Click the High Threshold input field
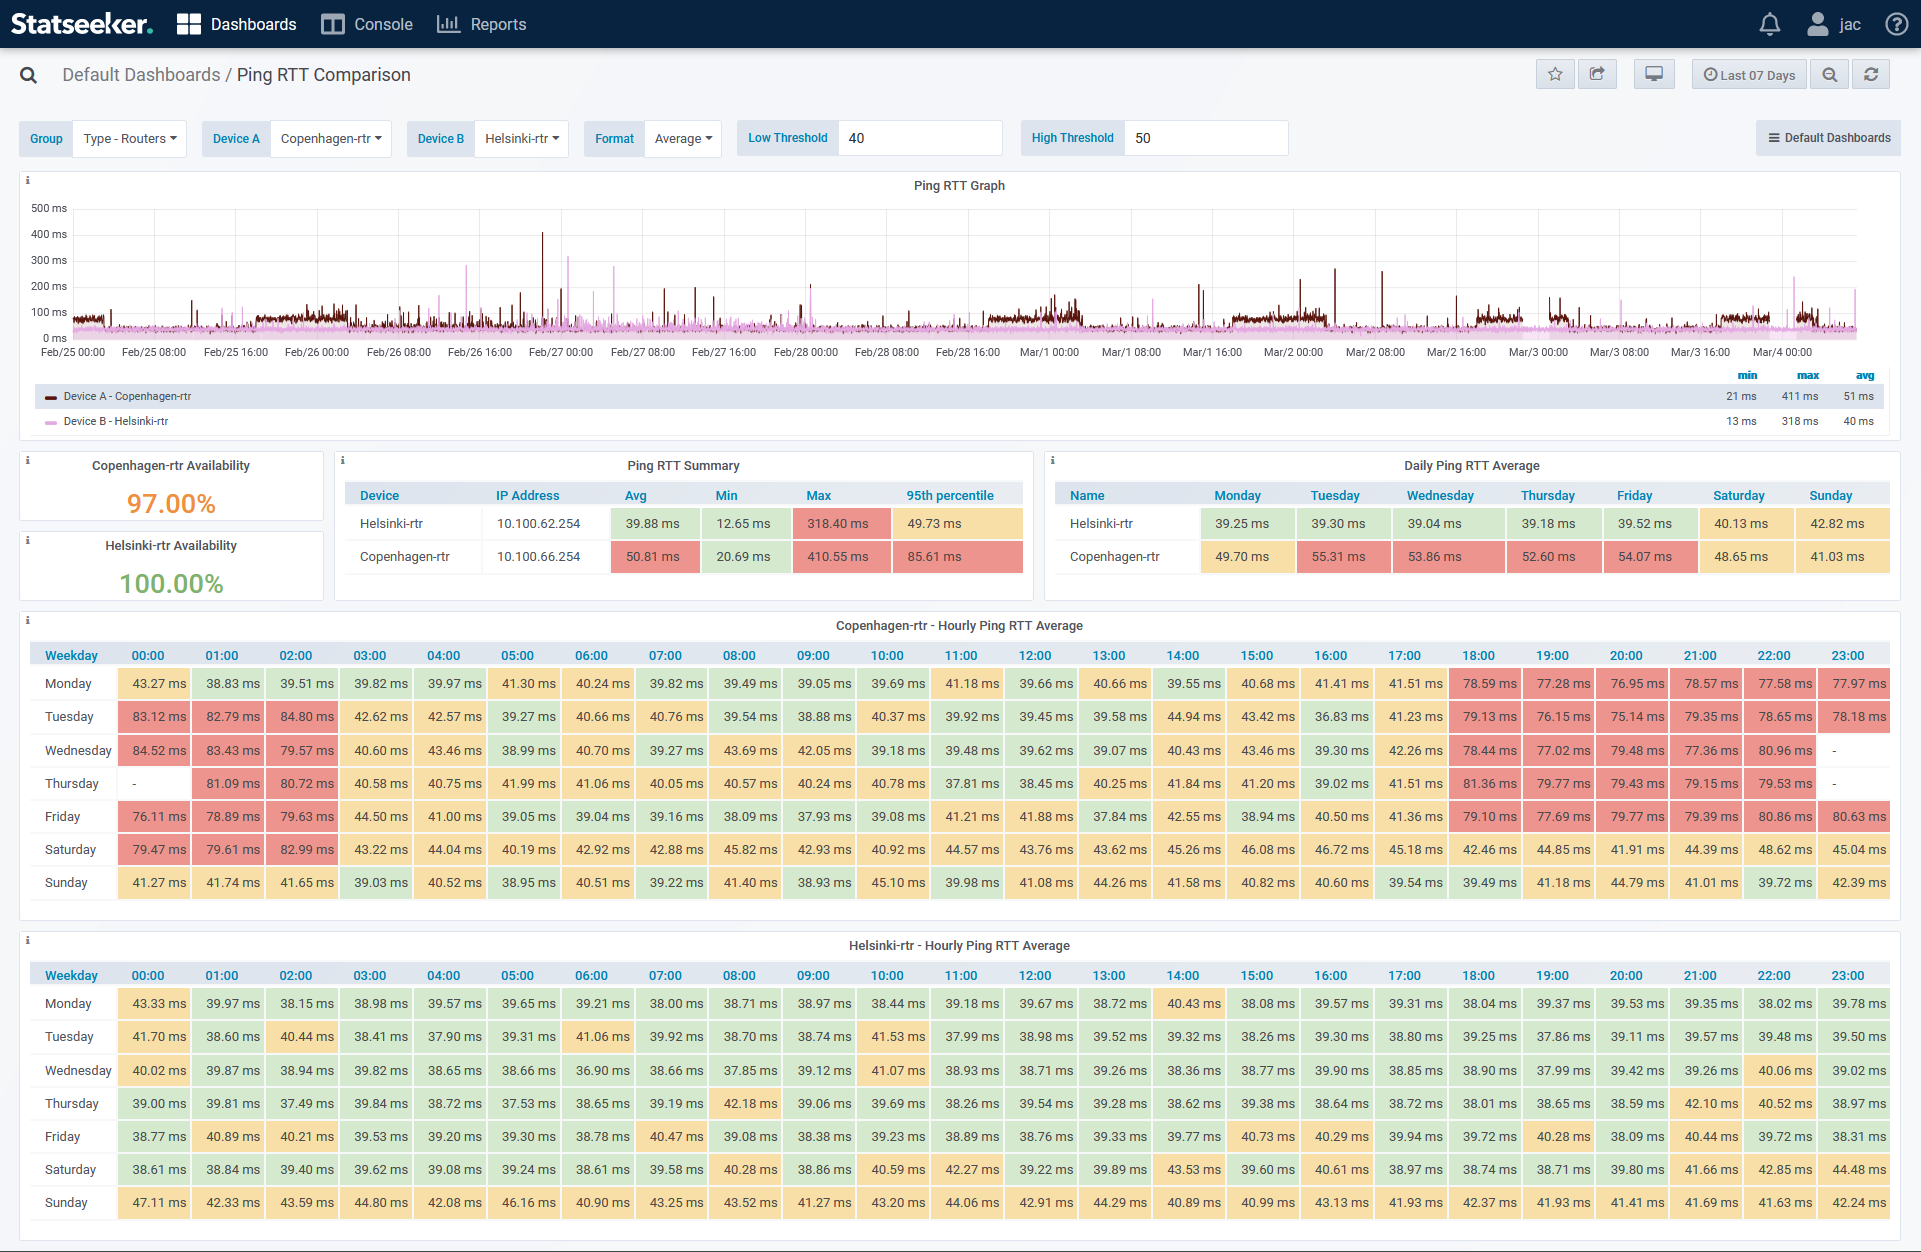This screenshot has width=1921, height=1252. [x=1206, y=137]
